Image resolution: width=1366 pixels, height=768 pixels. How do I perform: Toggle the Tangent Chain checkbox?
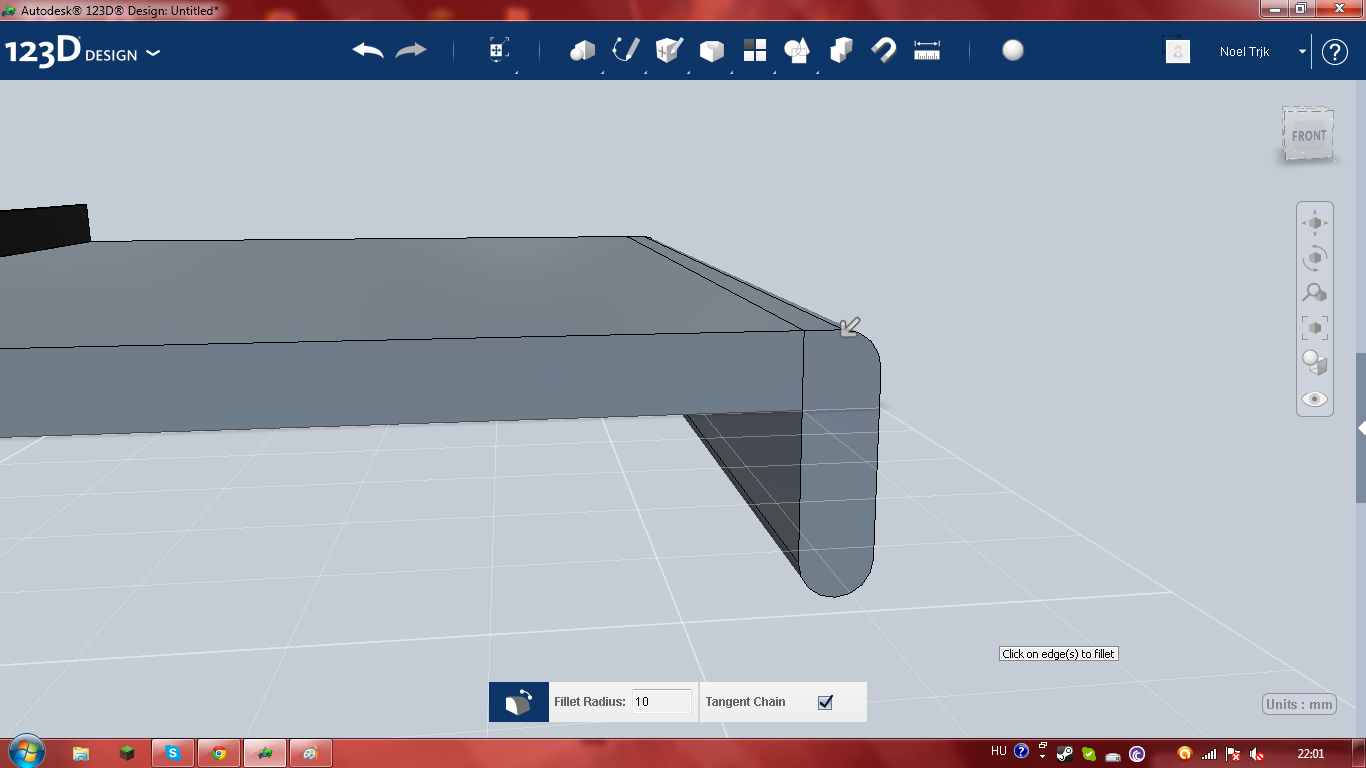(825, 702)
